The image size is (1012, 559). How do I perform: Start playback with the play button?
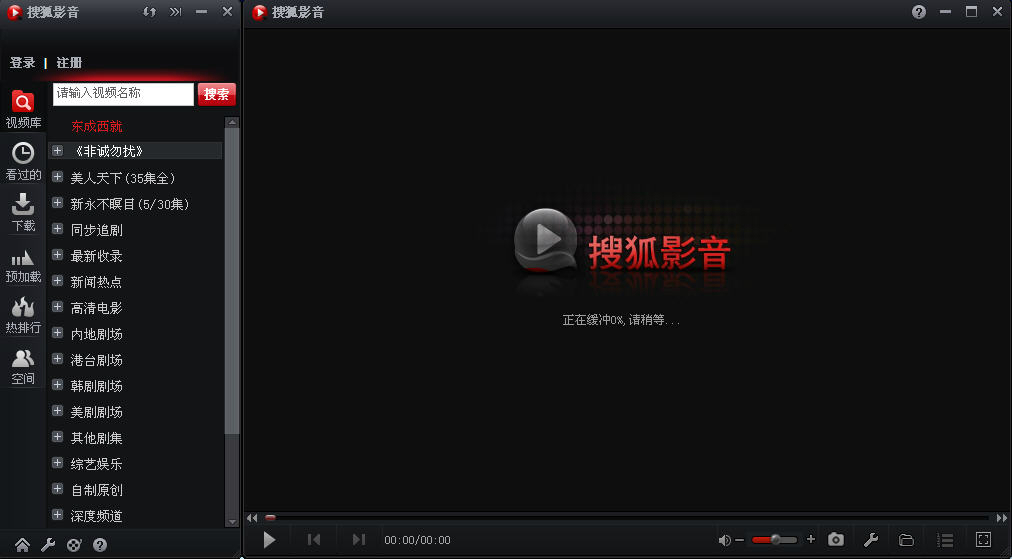tap(269, 540)
